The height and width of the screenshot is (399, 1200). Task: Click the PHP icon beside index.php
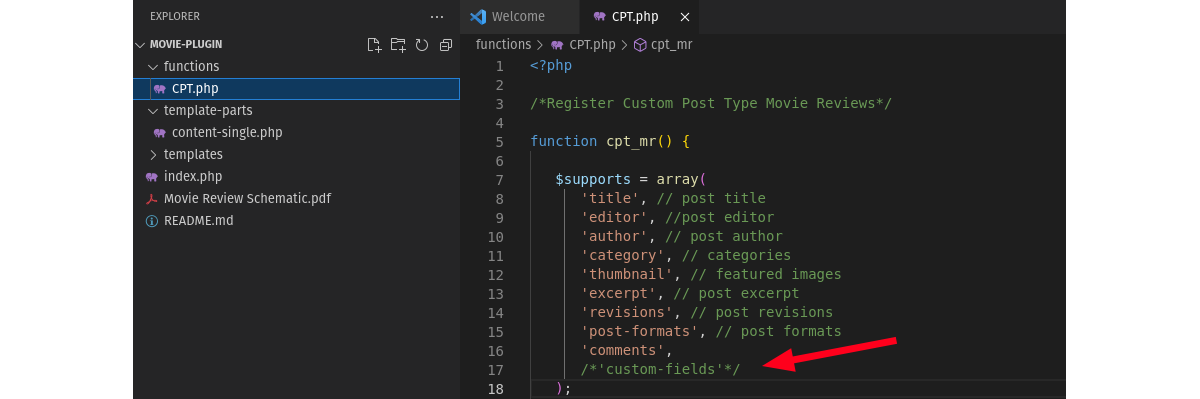(x=152, y=177)
